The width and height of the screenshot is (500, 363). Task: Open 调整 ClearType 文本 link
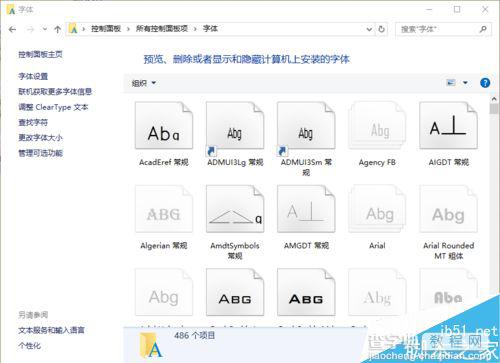pos(53,107)
